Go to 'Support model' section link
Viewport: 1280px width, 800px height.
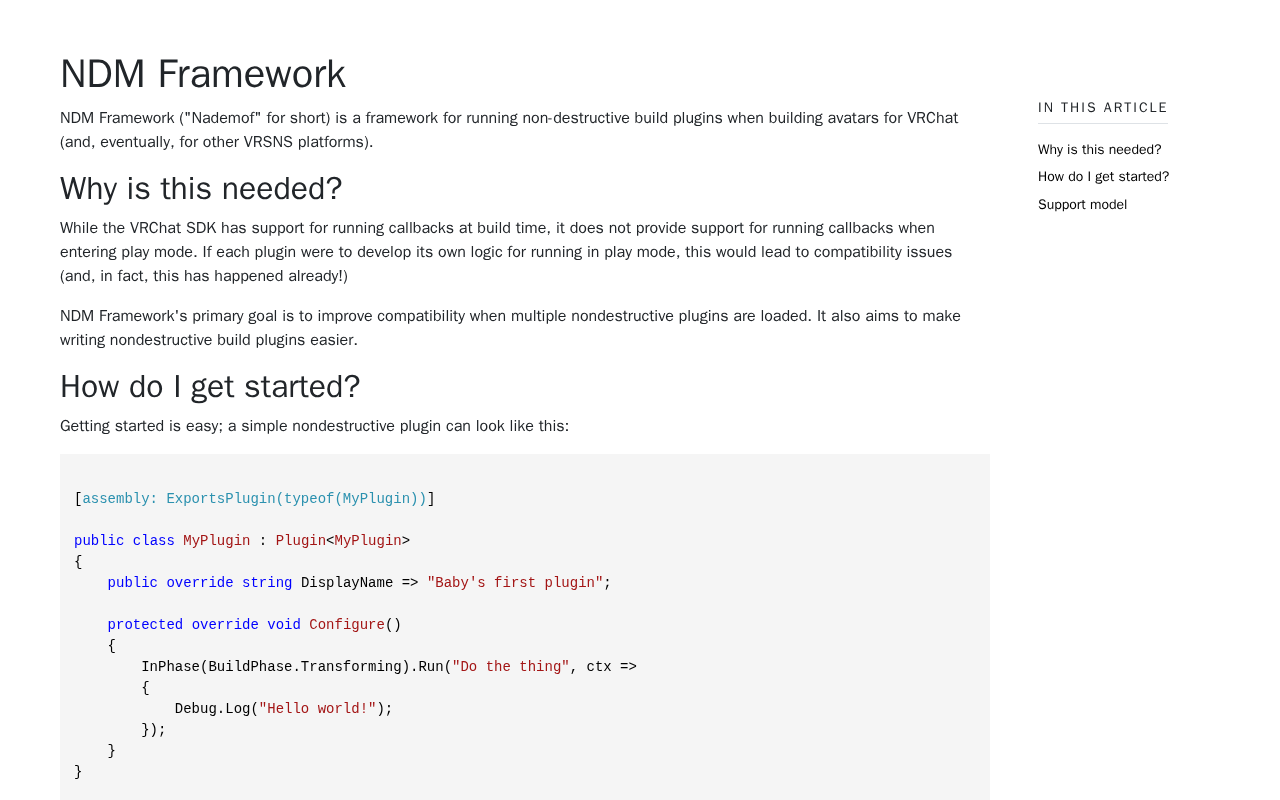1082,205
